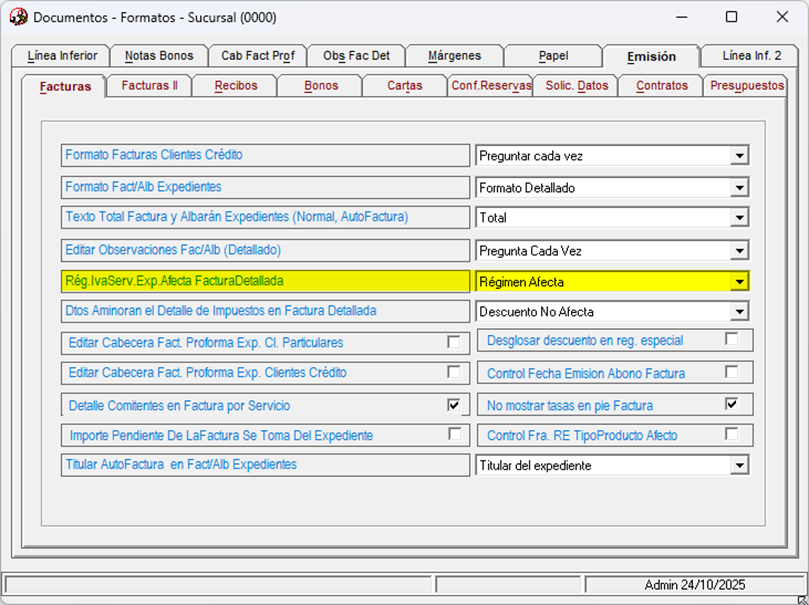Open the highlighted Régimen Afecta dropdown
This screenshot has height=605, width=809.
pos(739,282)
